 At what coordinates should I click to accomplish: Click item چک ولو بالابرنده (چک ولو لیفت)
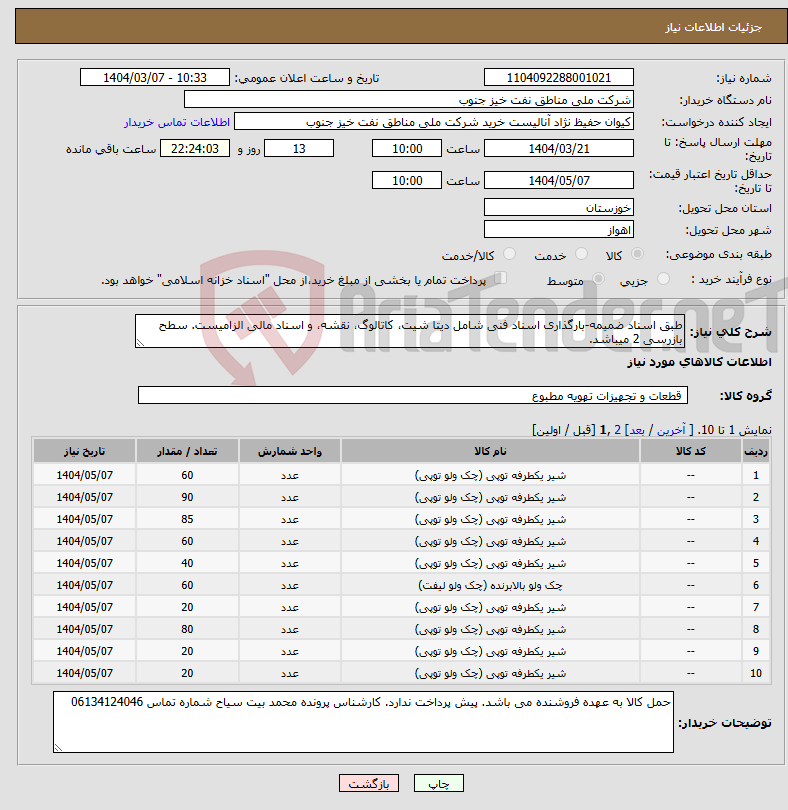pyautogui.click(x=490, y=585)
